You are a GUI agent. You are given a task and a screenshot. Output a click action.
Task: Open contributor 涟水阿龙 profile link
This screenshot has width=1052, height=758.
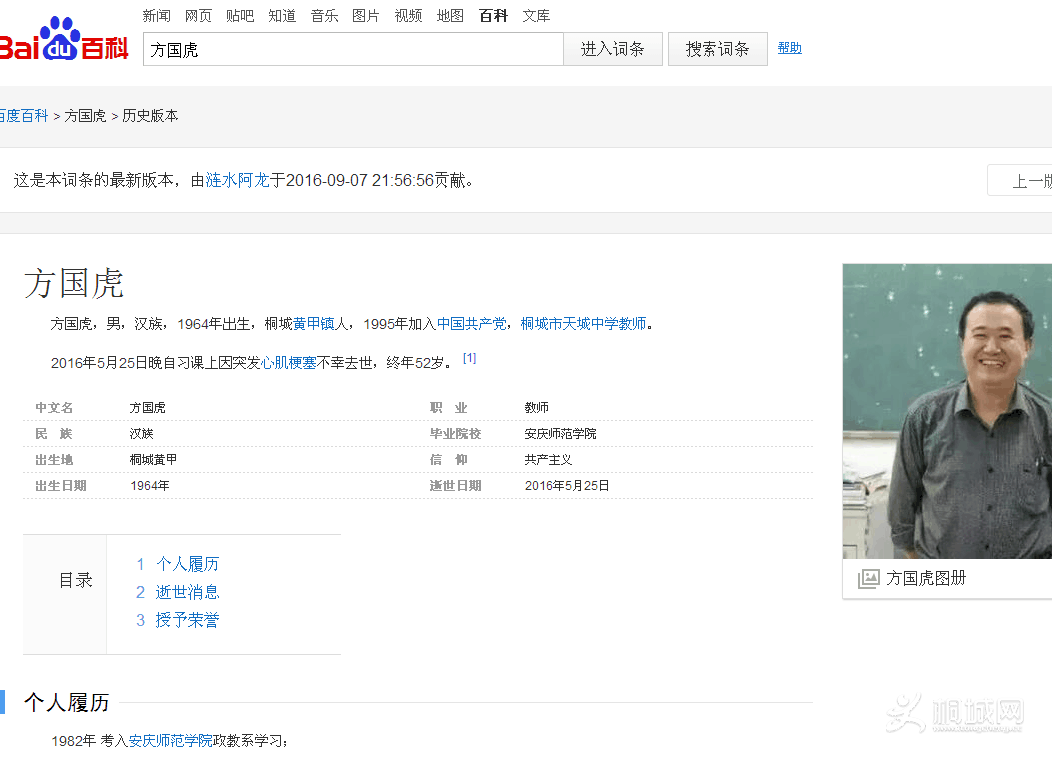click(x=237, y=181)
